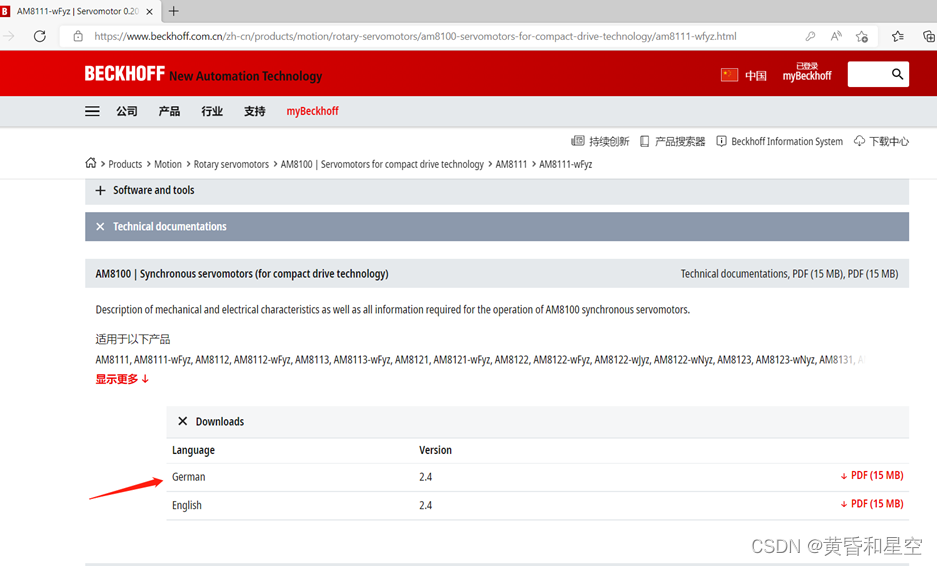The height and width of the screenshot is (566, 937).
Task: Open the 行业 menu
Action: click(212, 111)
